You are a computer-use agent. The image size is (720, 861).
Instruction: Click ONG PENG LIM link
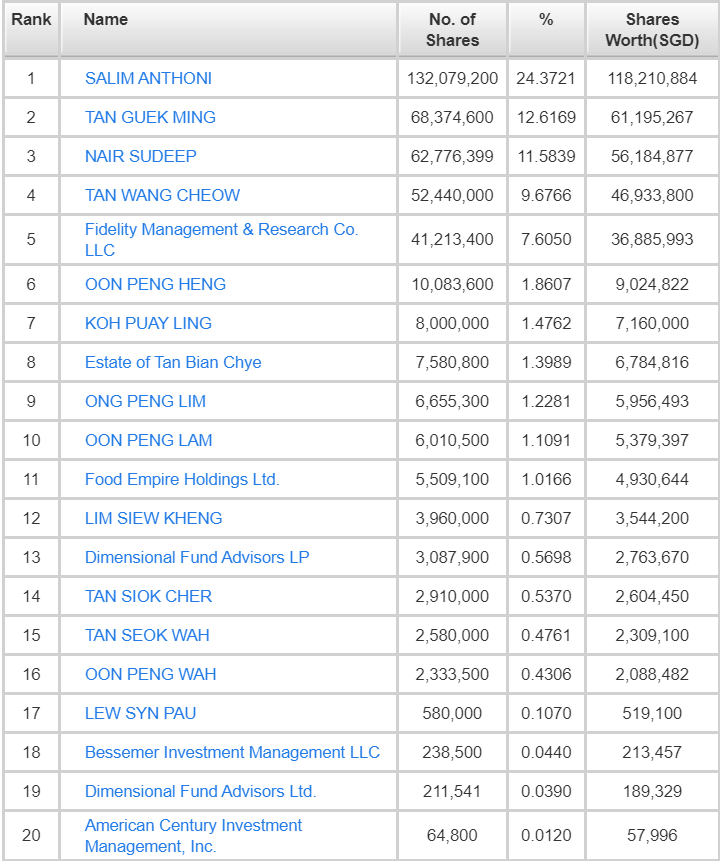pyautogui.click(x=145, y=401)
